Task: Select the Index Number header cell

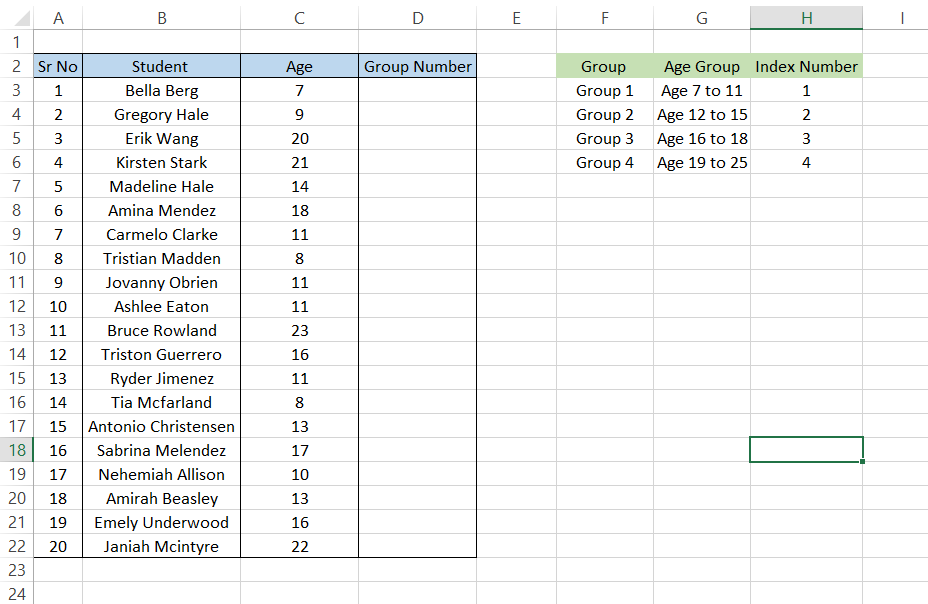Action: tap(806, 66)
